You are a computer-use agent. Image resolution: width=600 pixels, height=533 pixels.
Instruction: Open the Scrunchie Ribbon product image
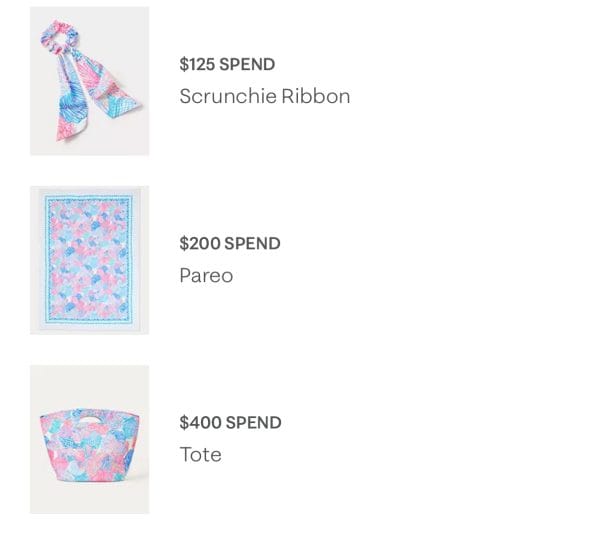pos(90,81)
